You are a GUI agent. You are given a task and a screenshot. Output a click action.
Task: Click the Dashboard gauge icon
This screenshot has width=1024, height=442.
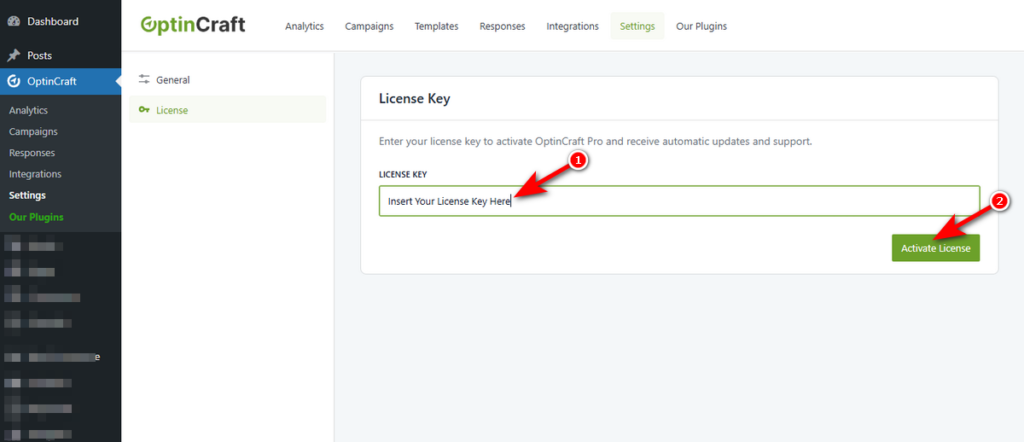(14, 22)
